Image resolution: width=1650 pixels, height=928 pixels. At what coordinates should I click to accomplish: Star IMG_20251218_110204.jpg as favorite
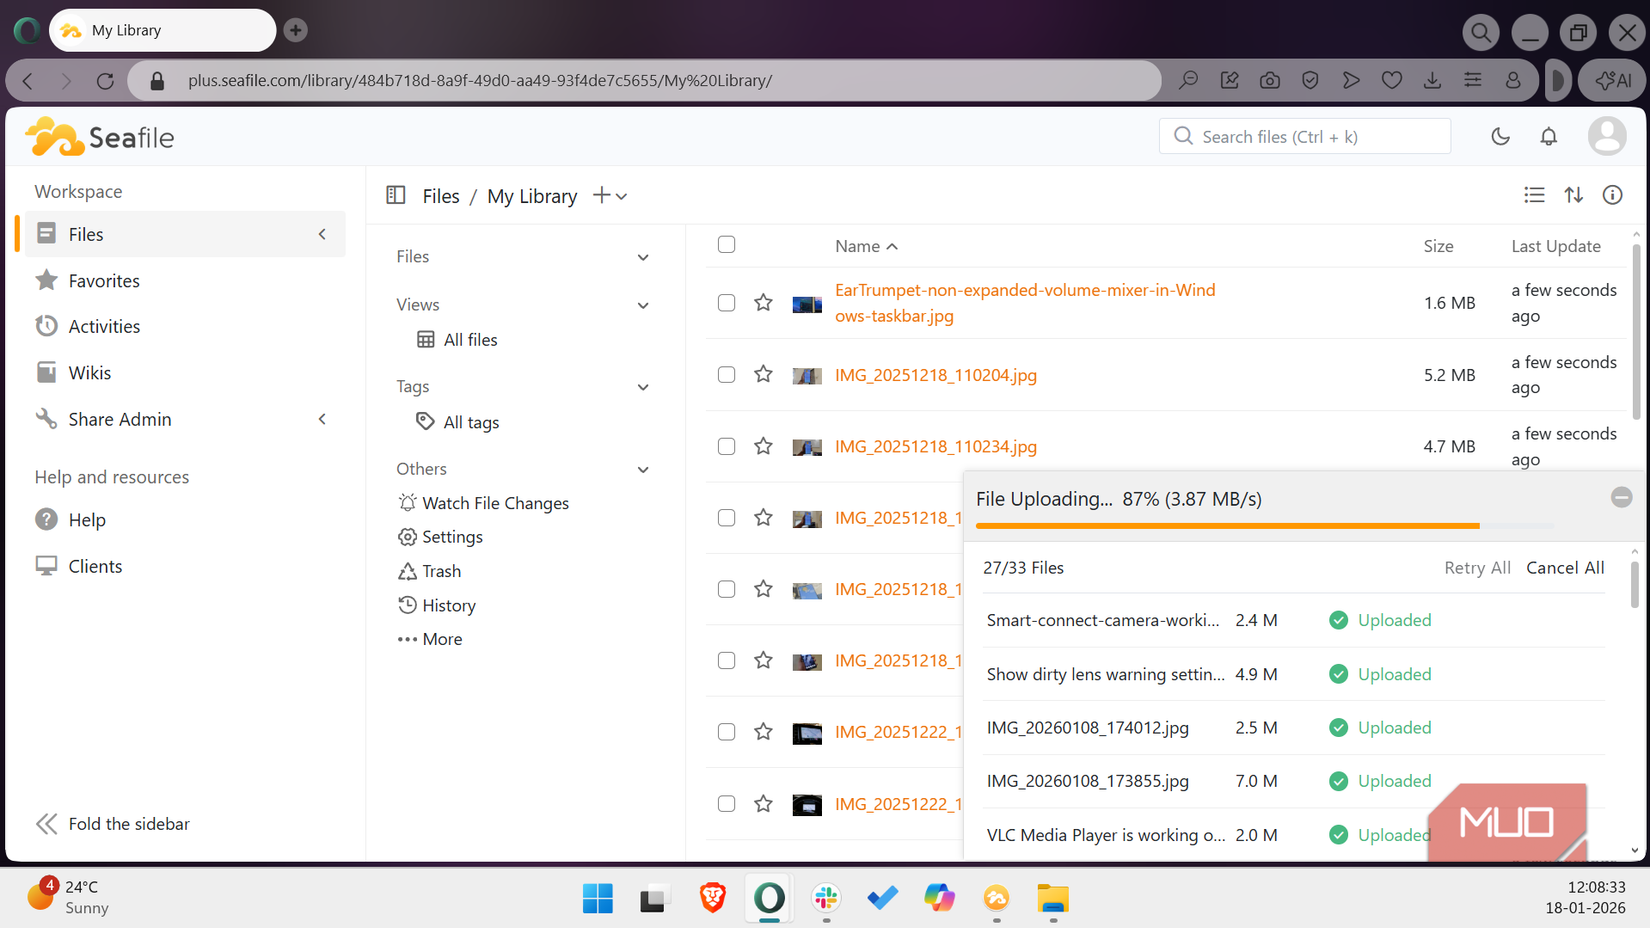tap(763, 374)
